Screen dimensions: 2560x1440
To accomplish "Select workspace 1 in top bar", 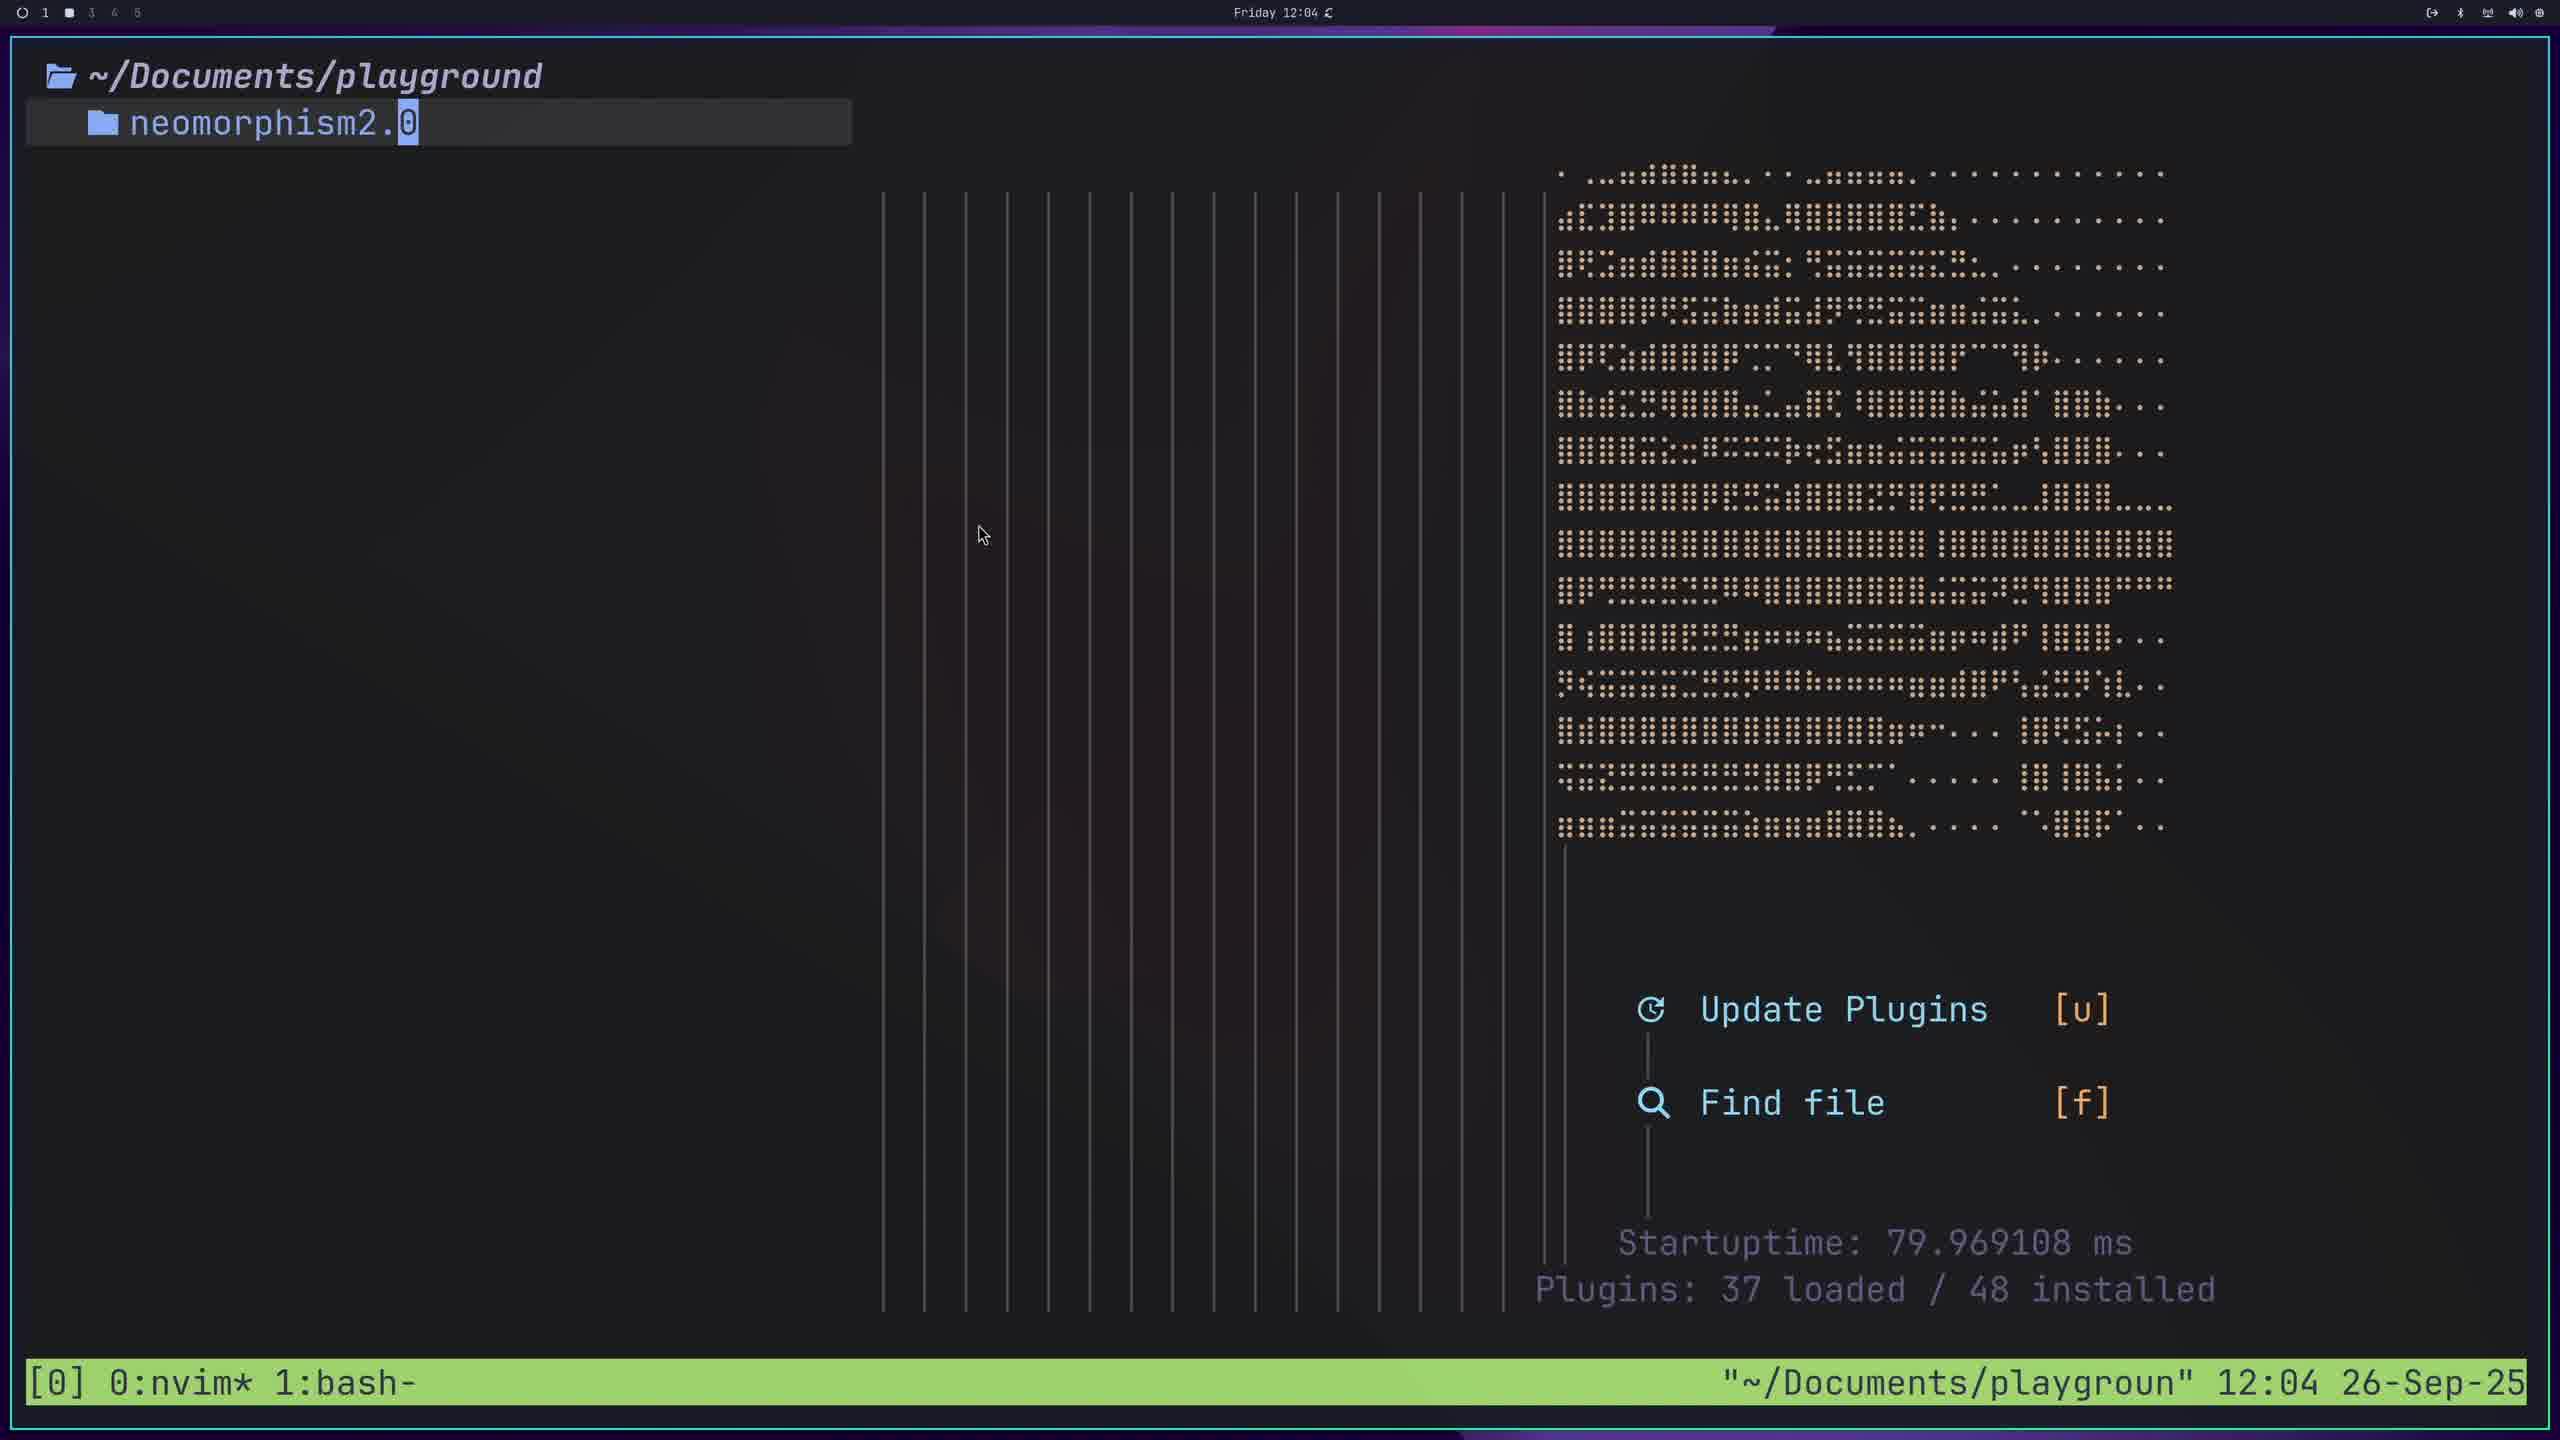I will coord(45,13).
